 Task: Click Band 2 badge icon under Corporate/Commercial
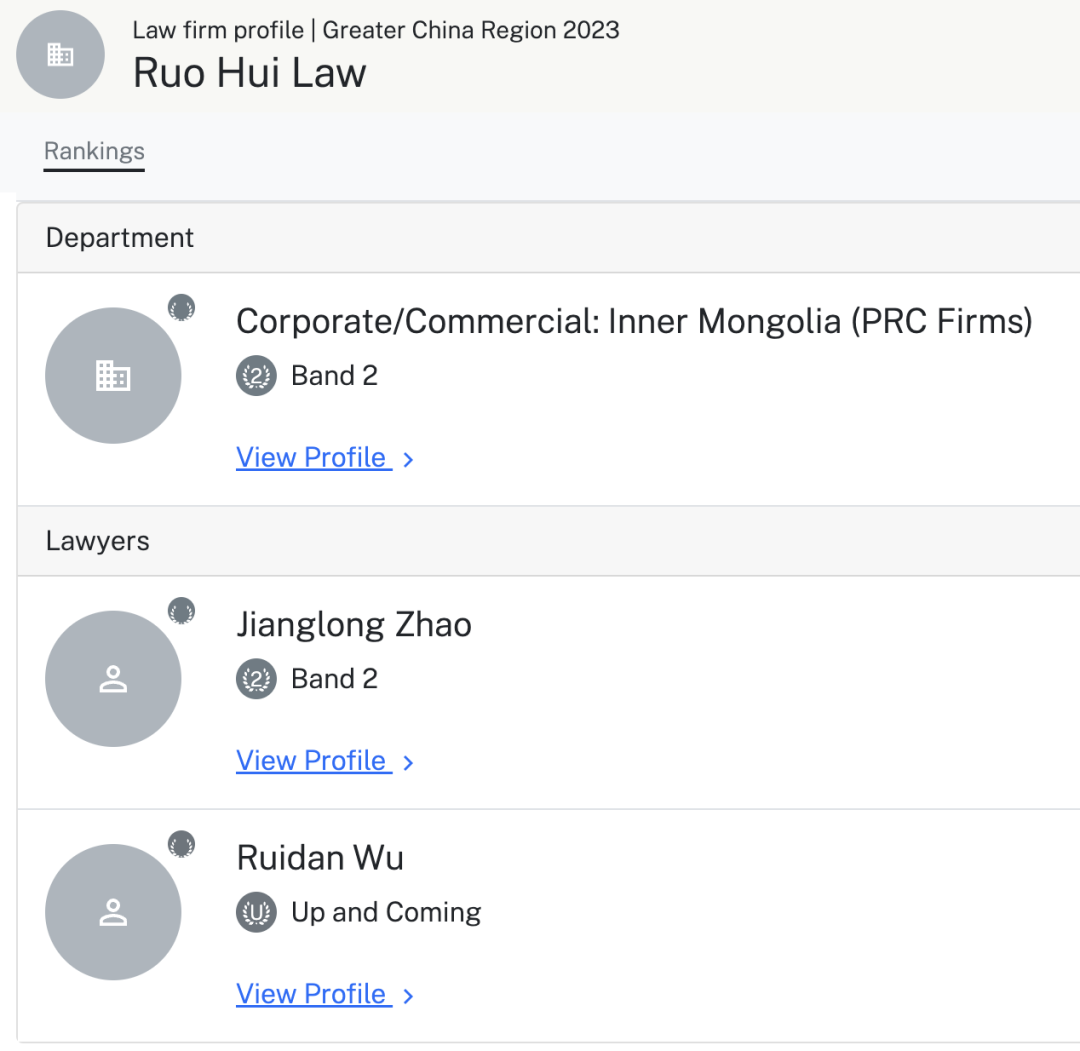pos(256,376)
